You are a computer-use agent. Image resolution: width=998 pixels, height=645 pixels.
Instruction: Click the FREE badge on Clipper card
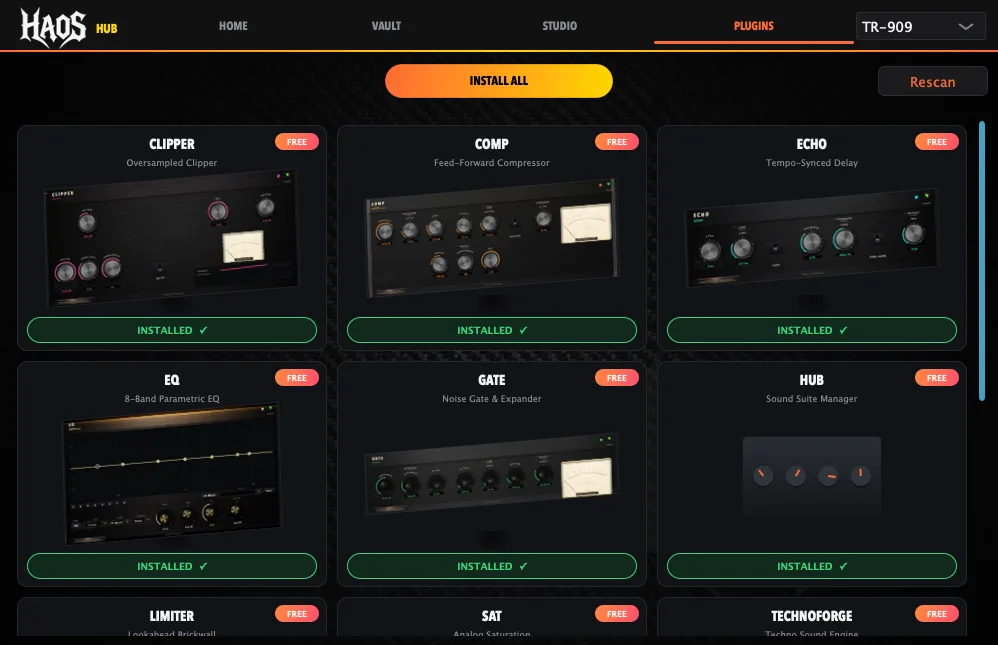[297, 141]
